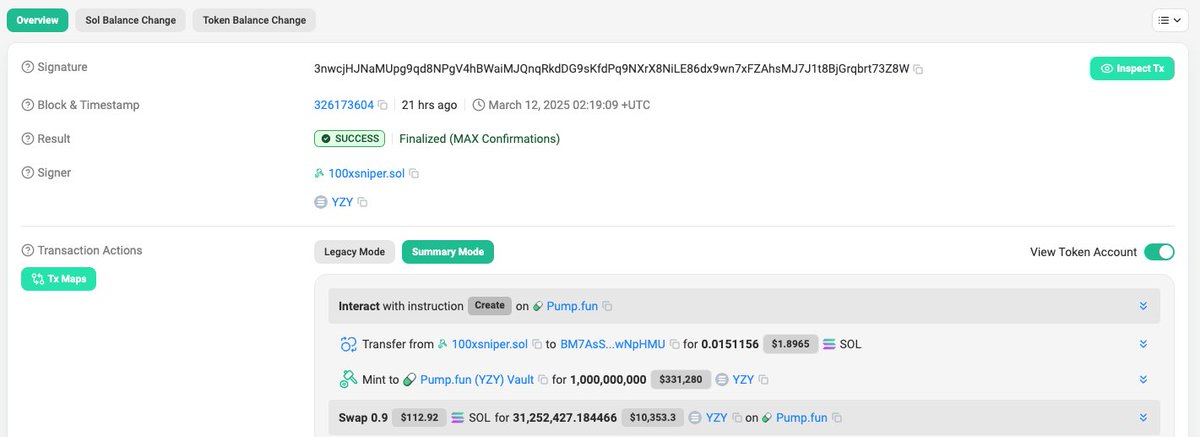Copy the BM7AsS...wNpHMU address
This screenshot has height=437, width=1200.
click(x=674, y=344)
